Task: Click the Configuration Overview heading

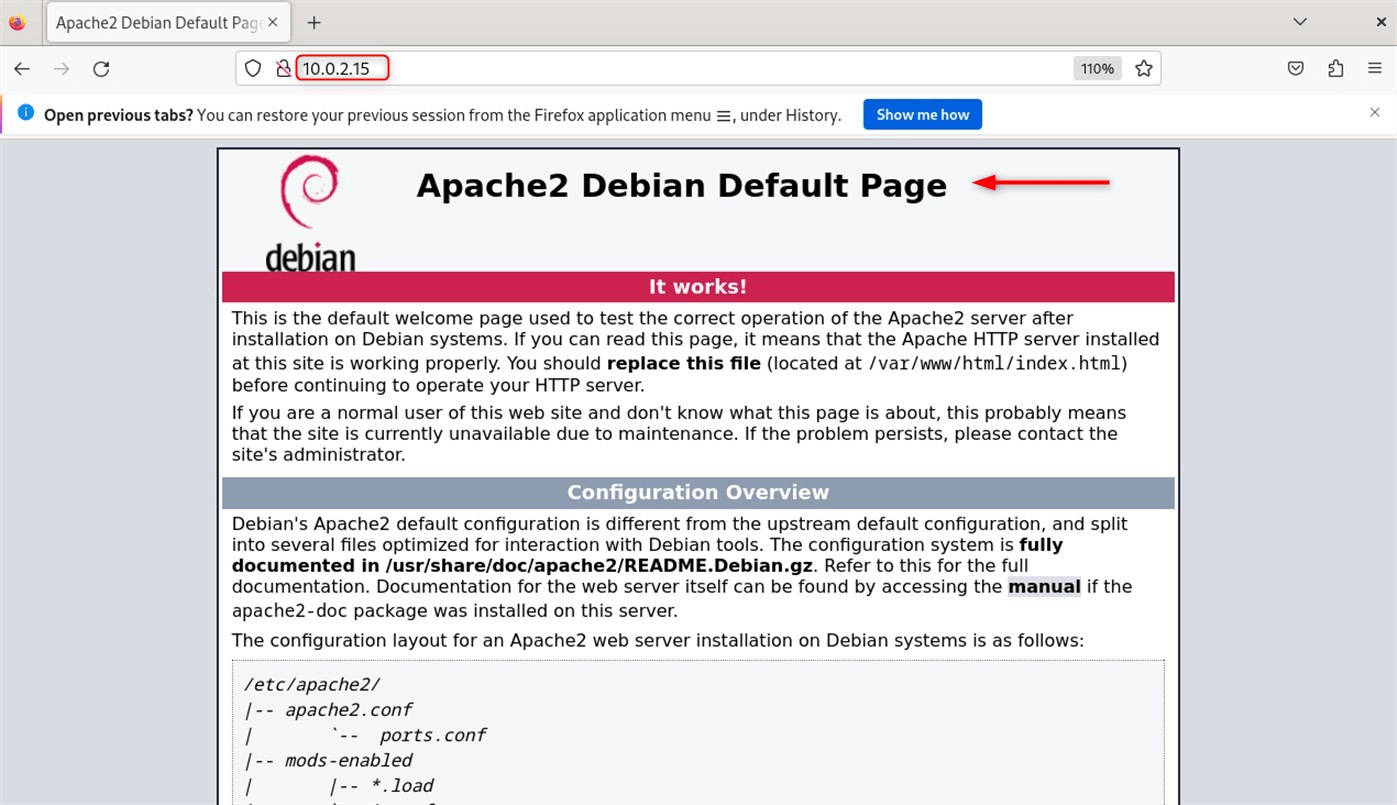Action: tap(698, 493)
